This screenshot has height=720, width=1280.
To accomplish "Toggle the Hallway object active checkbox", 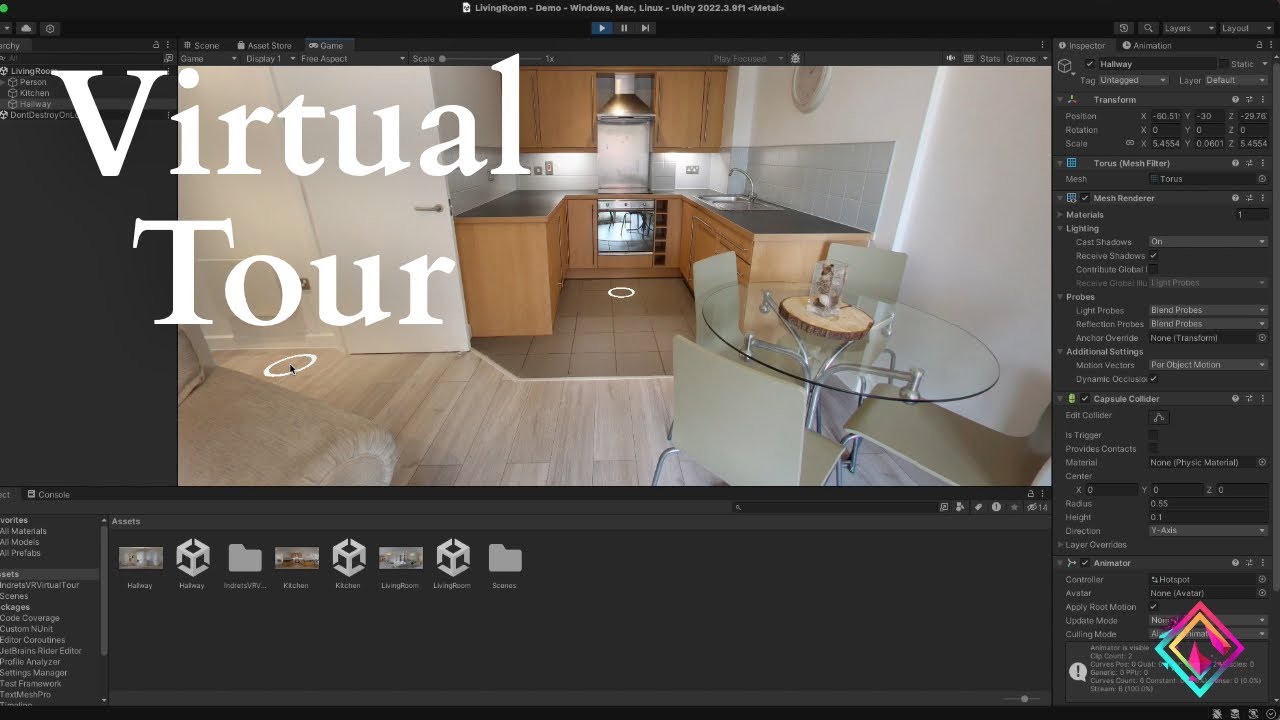I will click(1090, 64).
